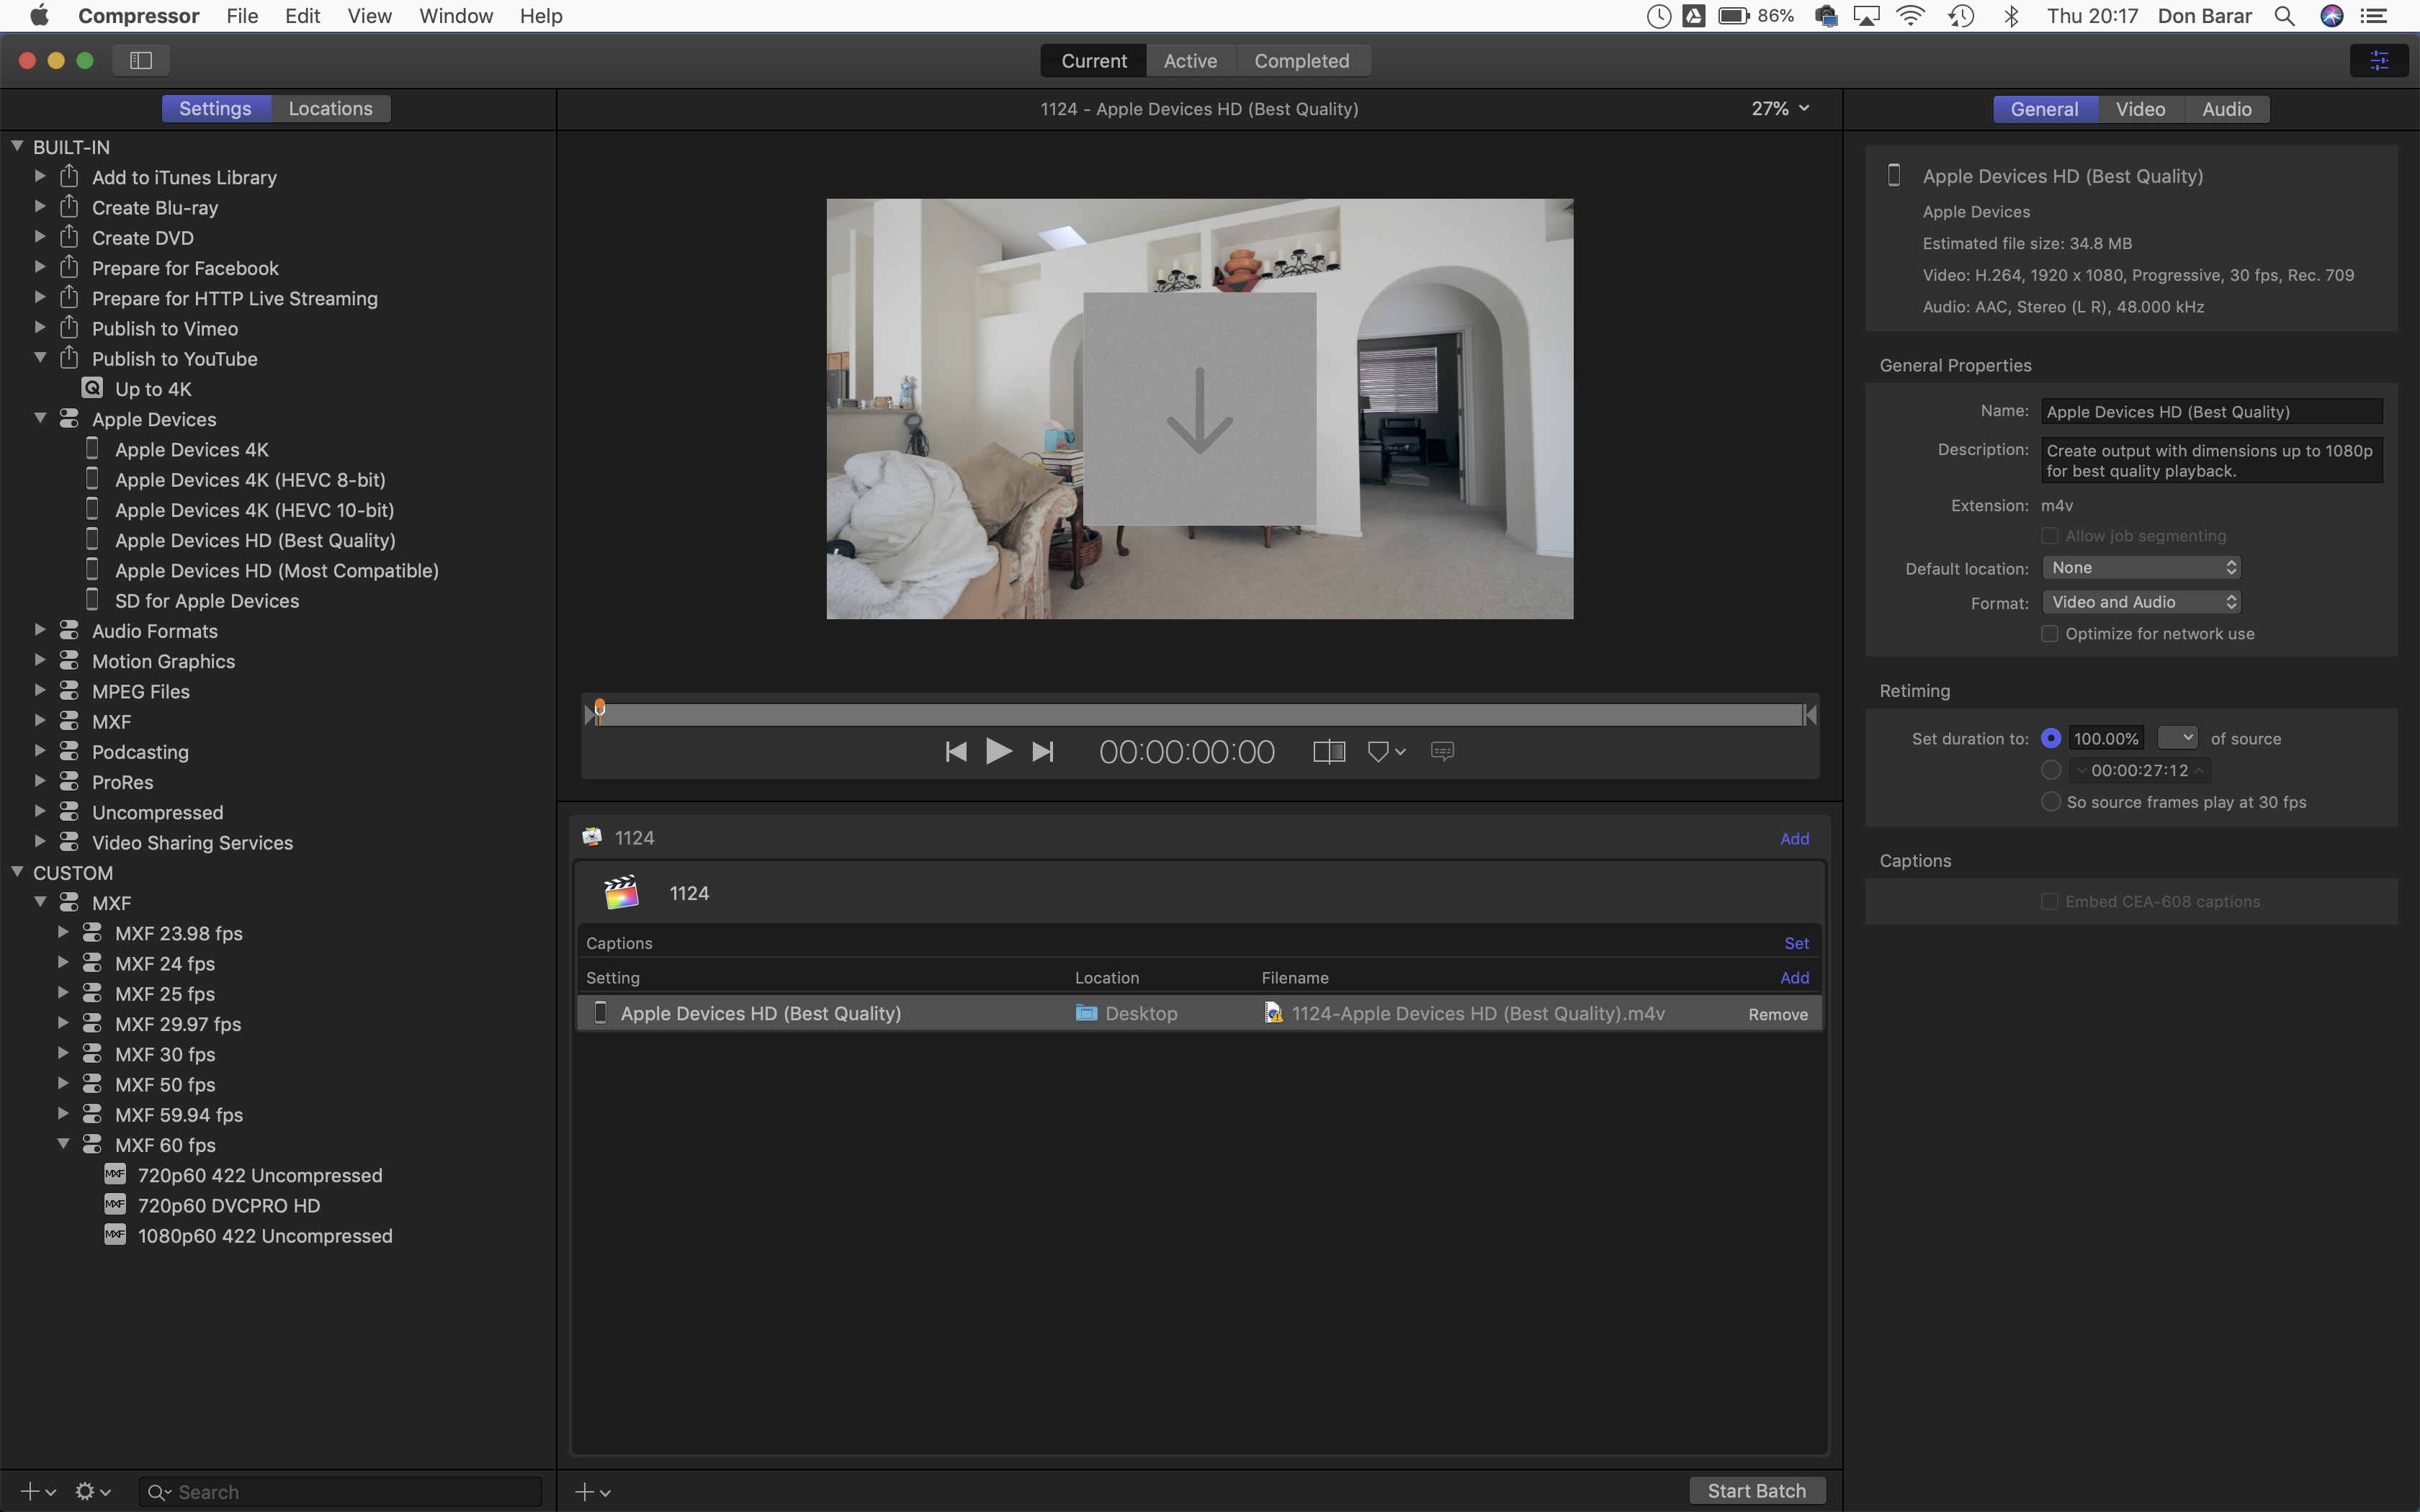Click the Start Batch button

click(1756, 1490)
